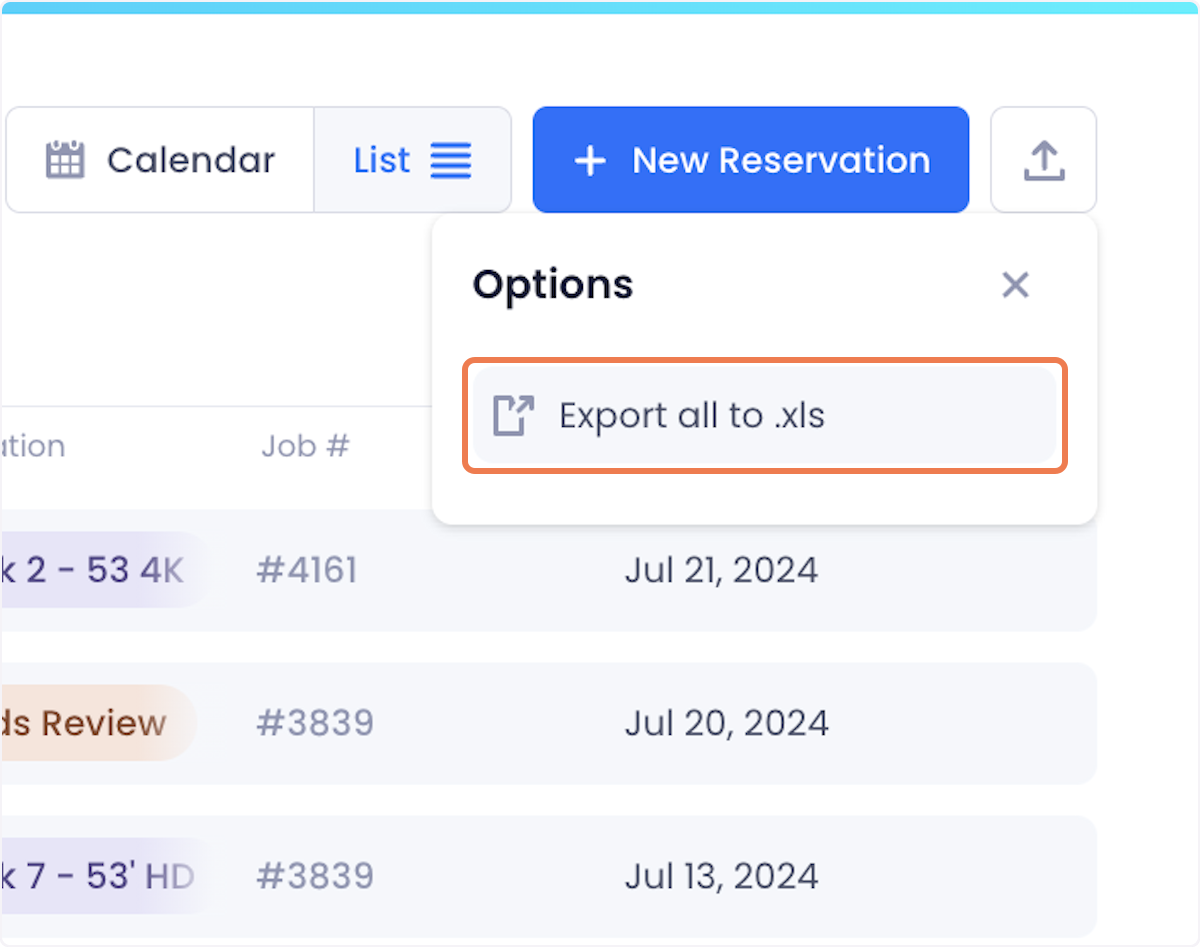Screen dimensions: 1200x947
Task: Click the Options popup title
Action: 553,285
